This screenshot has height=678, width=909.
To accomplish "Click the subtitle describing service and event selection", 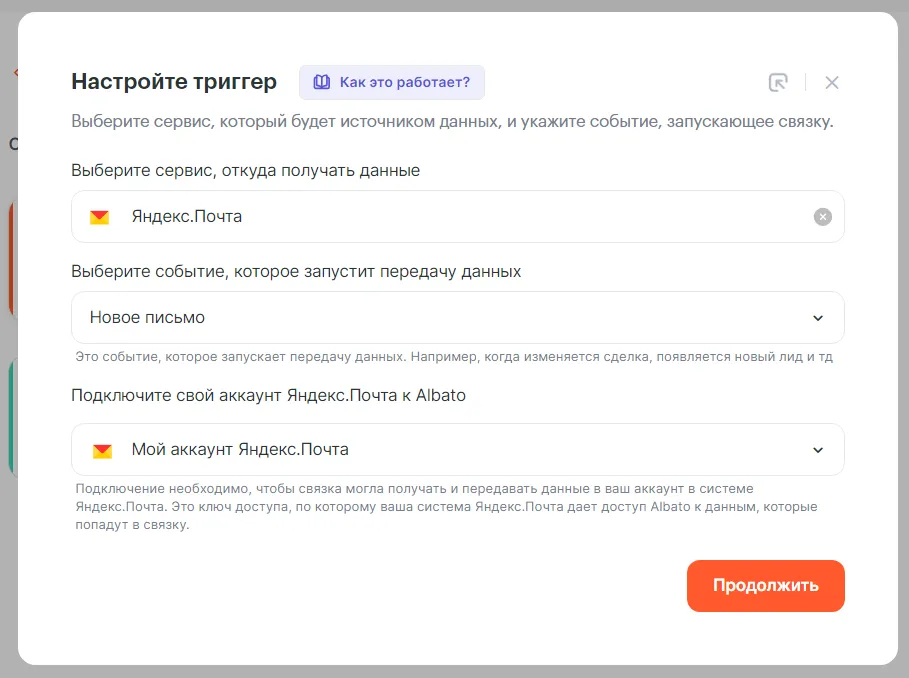I will 452,123.
